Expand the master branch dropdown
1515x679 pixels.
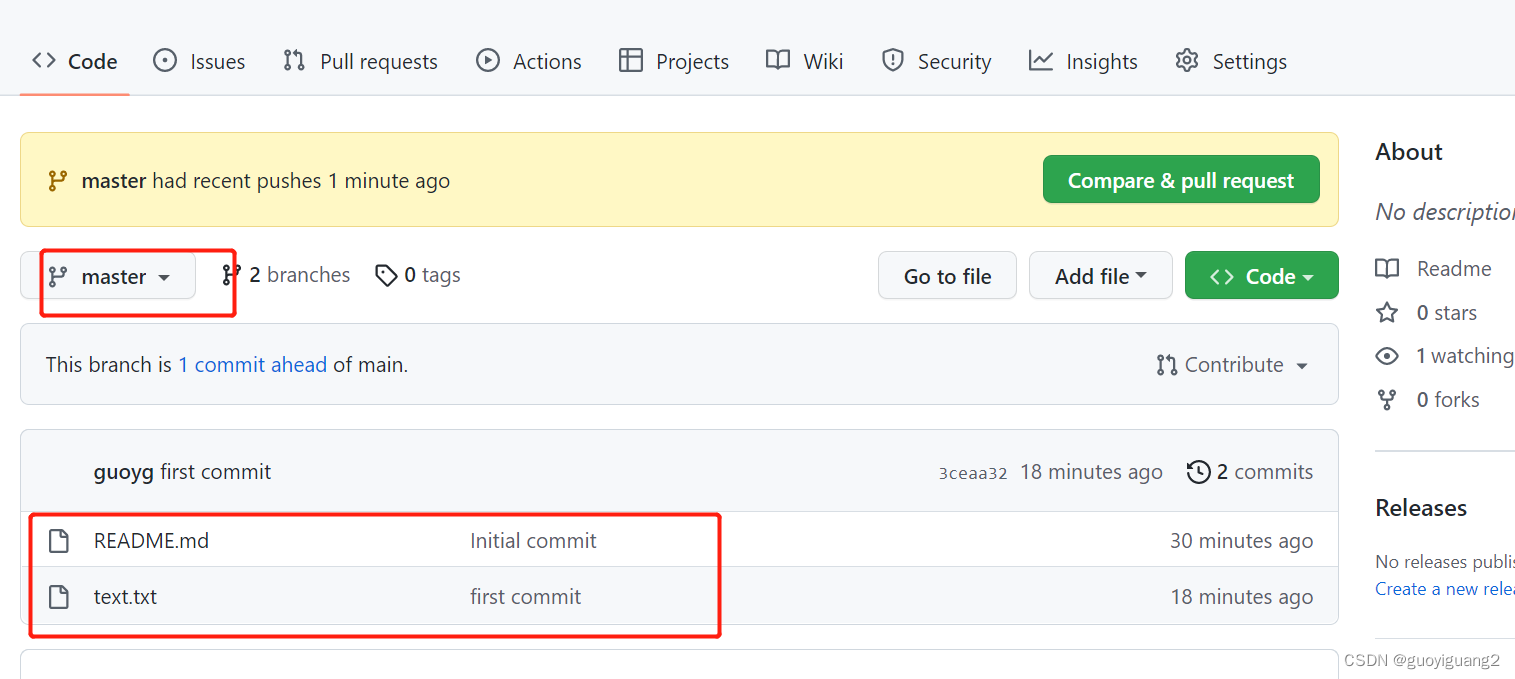click(108, 276)
